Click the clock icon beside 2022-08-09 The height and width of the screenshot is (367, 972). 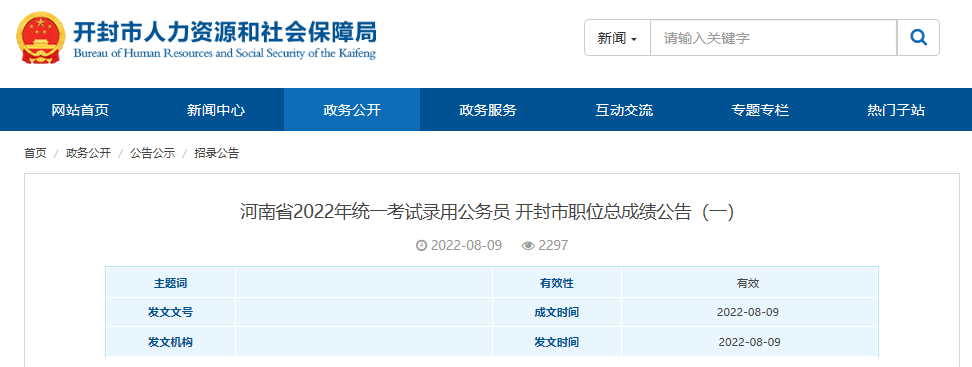click(x=422, y=245)
